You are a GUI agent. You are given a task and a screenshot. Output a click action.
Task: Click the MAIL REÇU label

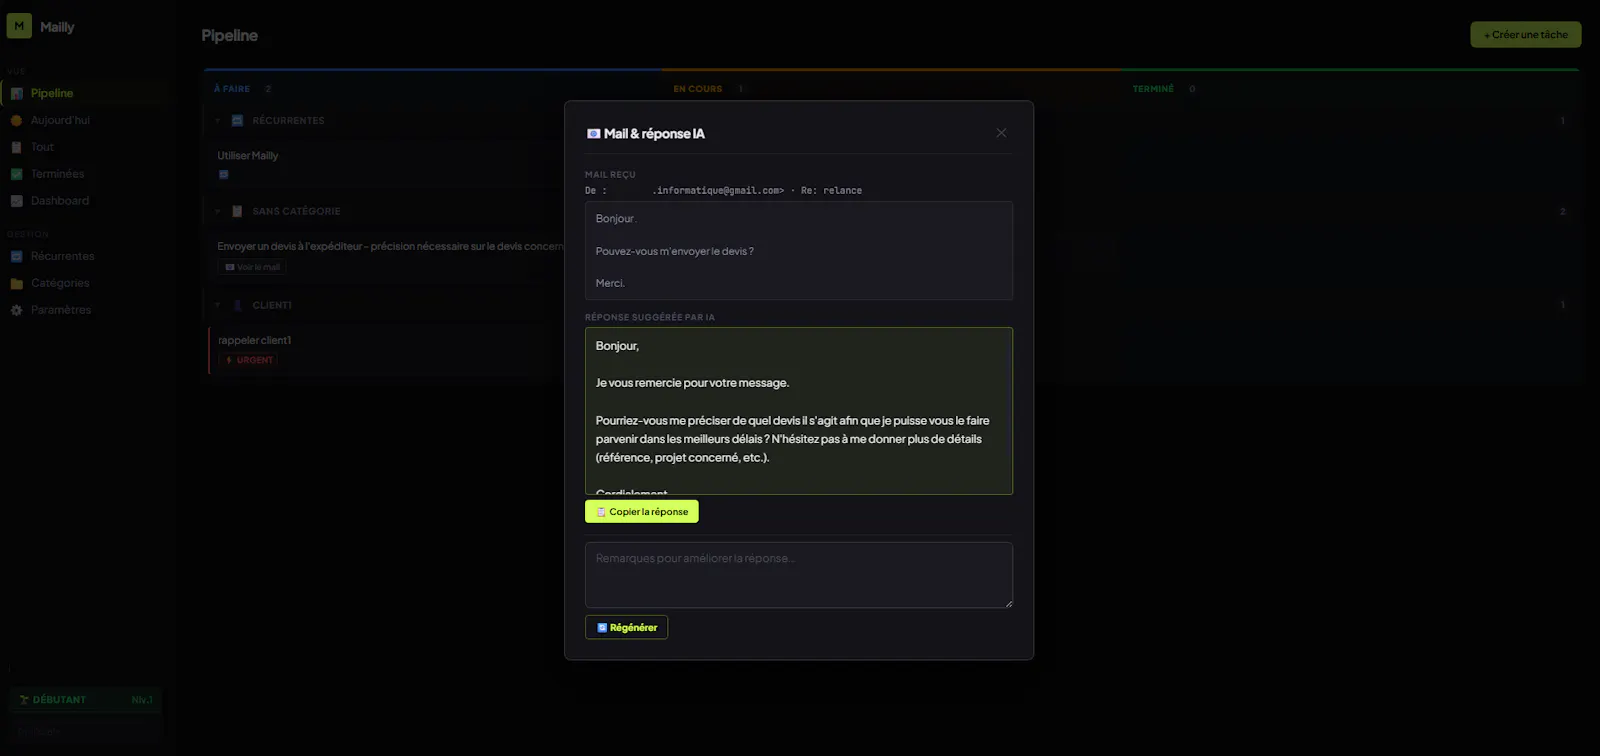[610, 174]
